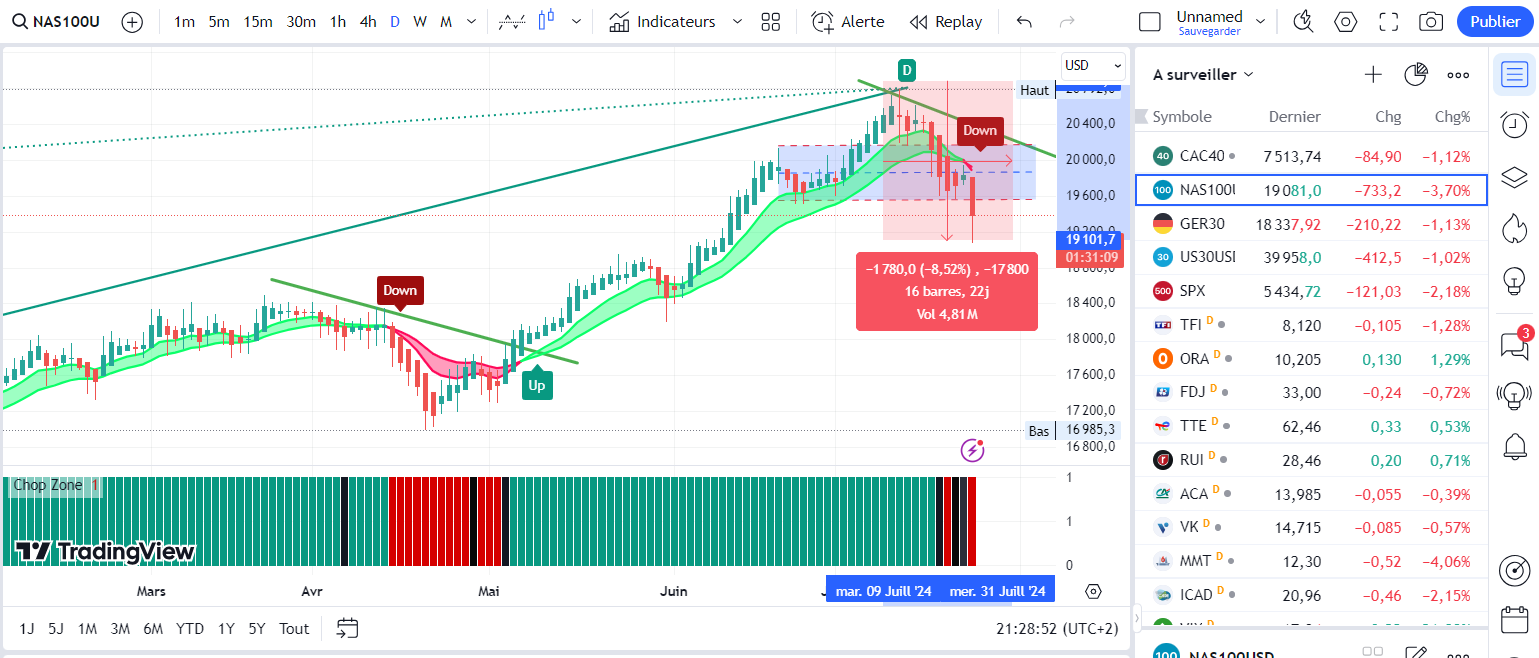The height and width of the screenshot is (658, 1539).
Task: Sort watchlist by Chg% column header
Action: [x=1452, y=117]
